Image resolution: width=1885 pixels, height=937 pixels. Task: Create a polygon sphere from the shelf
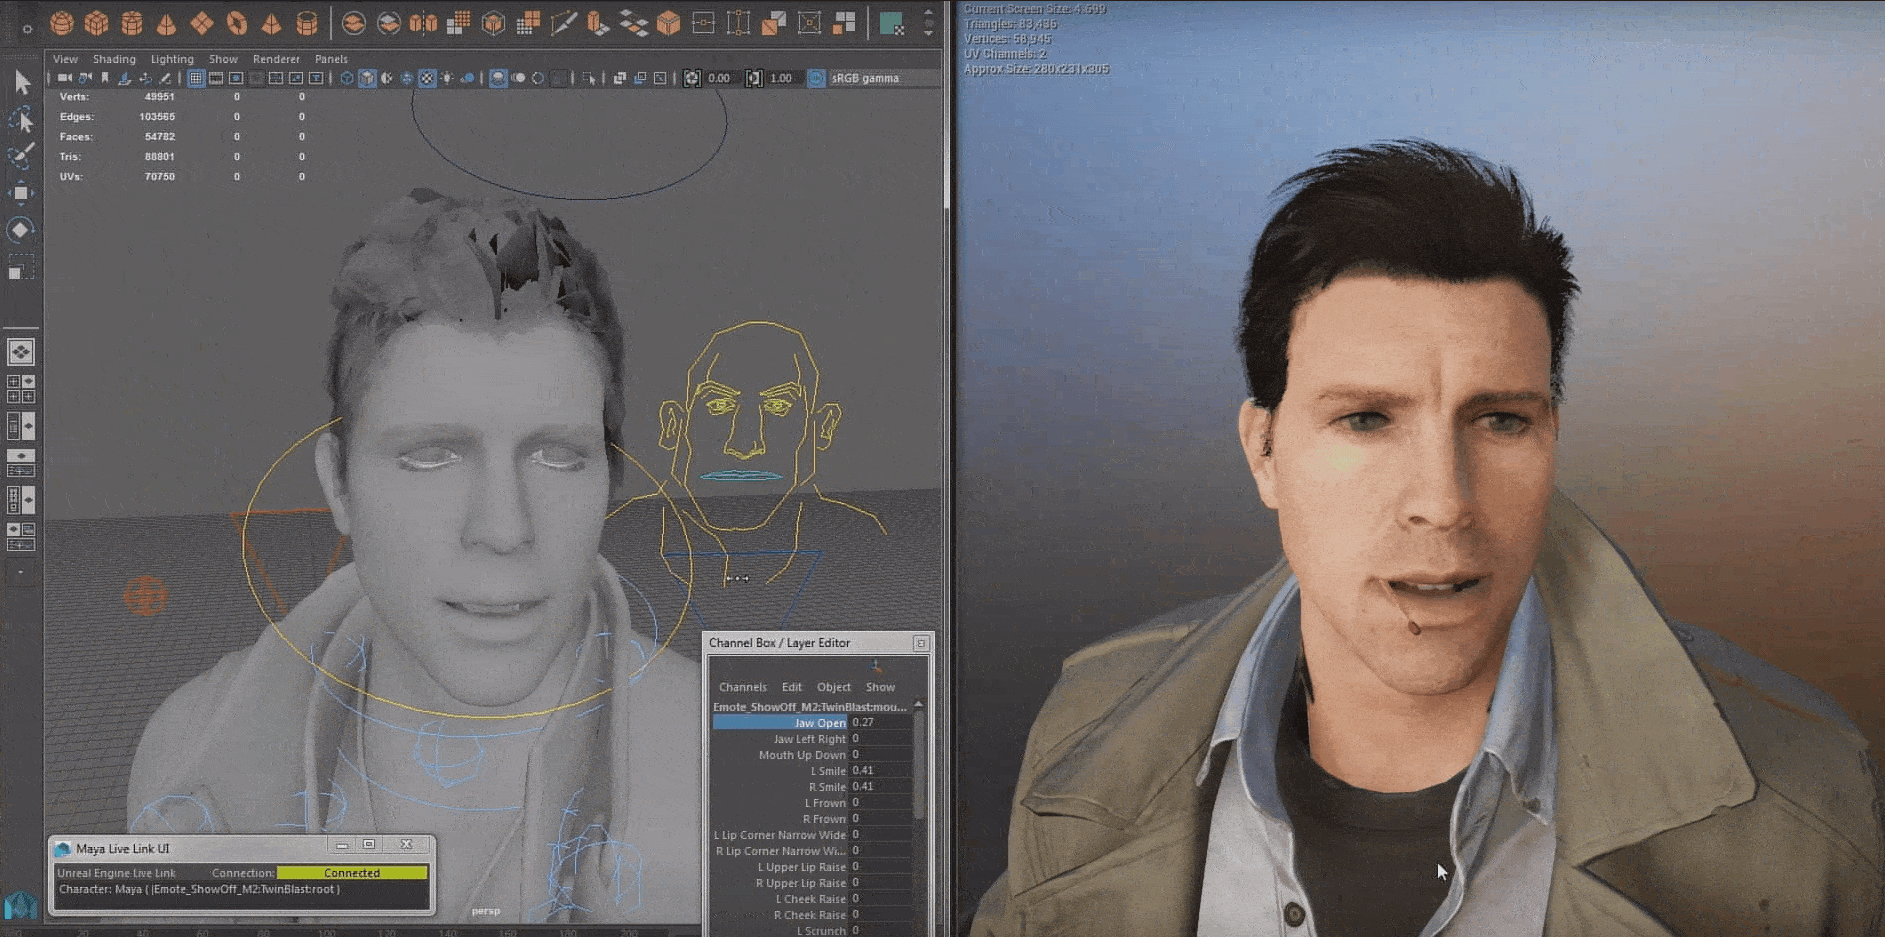62,23
